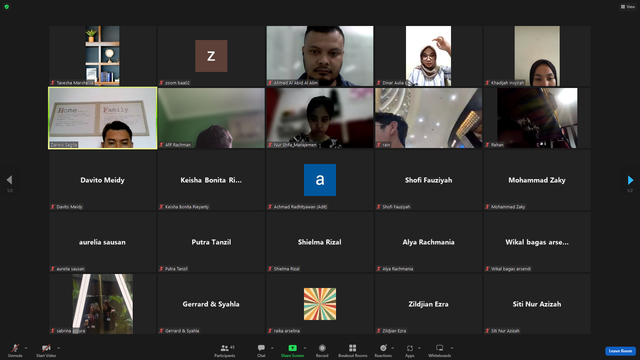Expand options arrow beside Reactions
The height and width of the screenshot is (360, 640).
click(x=393, y=348)
